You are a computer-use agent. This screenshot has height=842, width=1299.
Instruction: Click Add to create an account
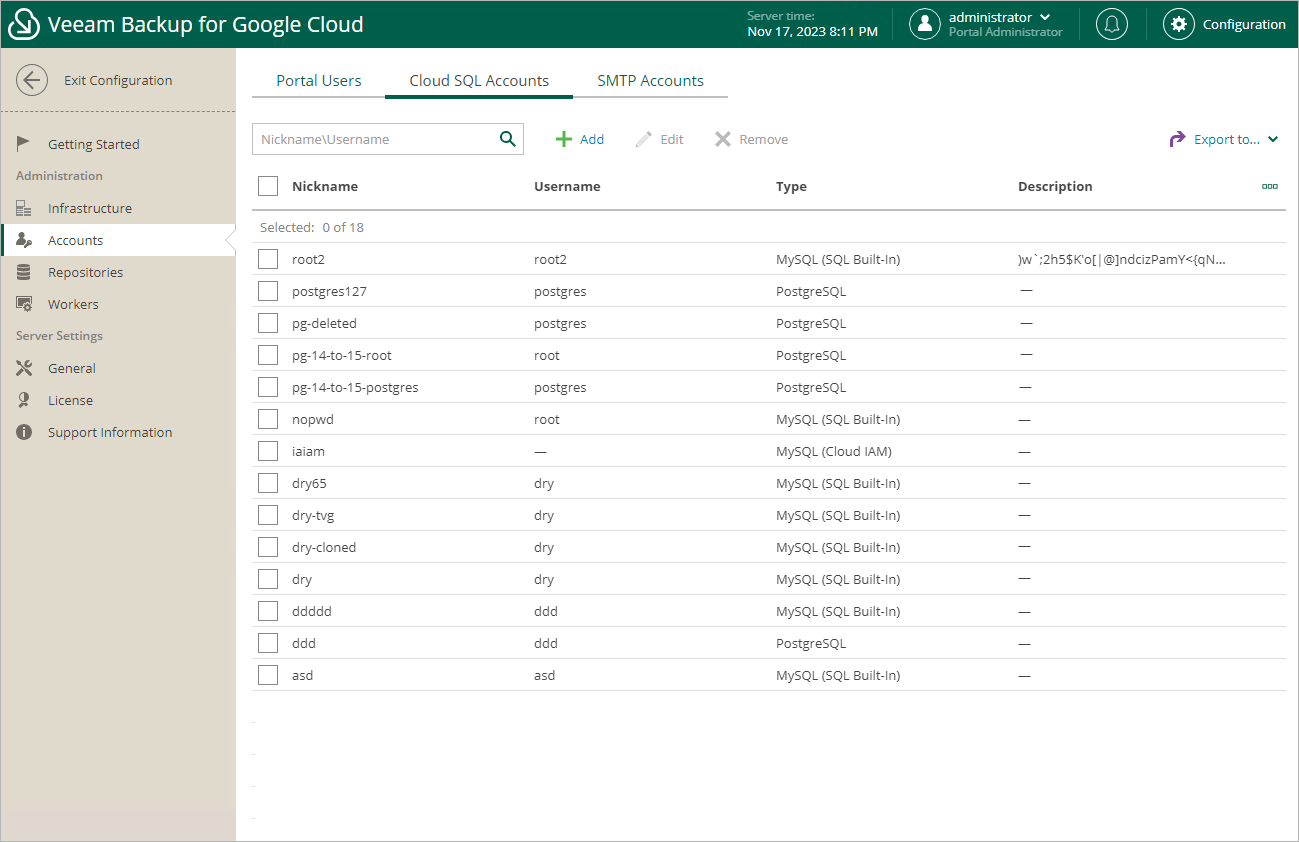tap(580, 139)
